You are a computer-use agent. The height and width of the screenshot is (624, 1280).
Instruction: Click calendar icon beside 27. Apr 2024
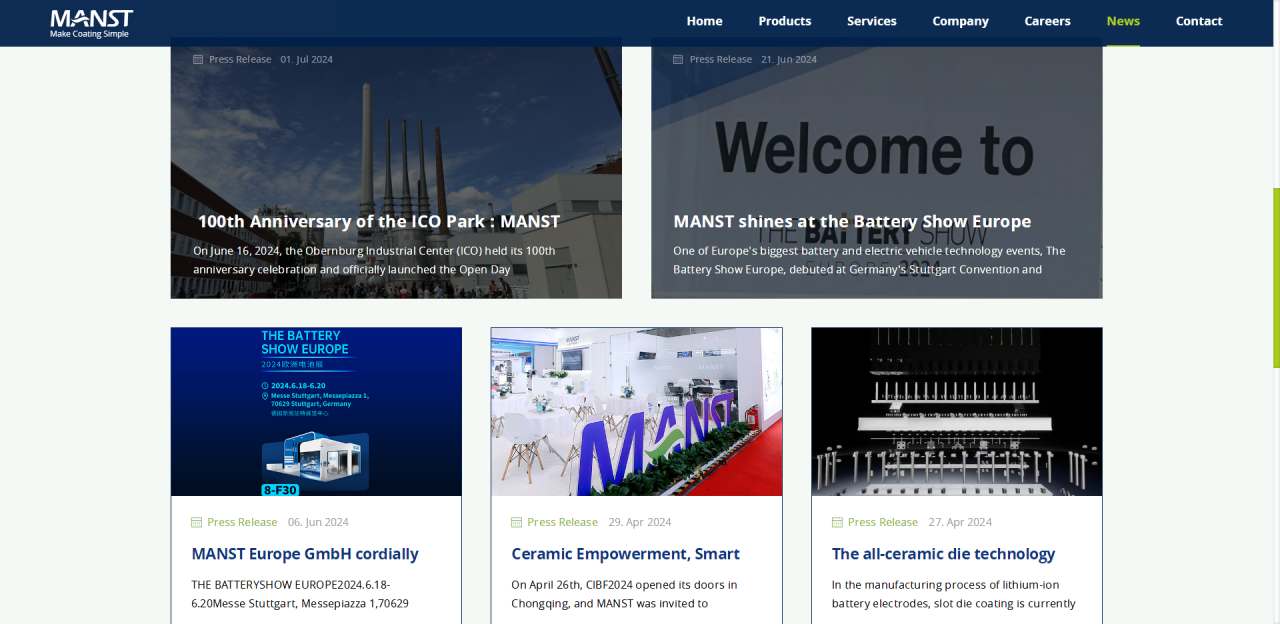(x=837, y=522)
